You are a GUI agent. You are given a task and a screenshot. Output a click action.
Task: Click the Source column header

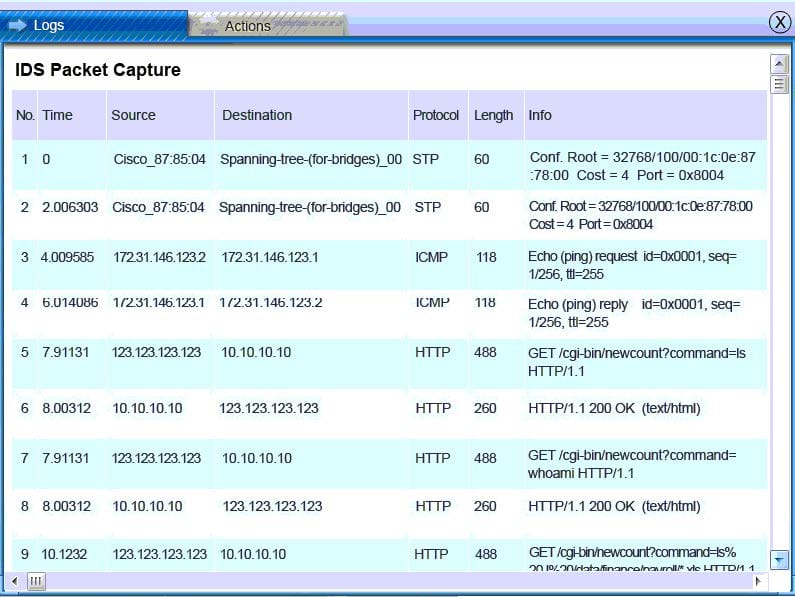point(133,115)
